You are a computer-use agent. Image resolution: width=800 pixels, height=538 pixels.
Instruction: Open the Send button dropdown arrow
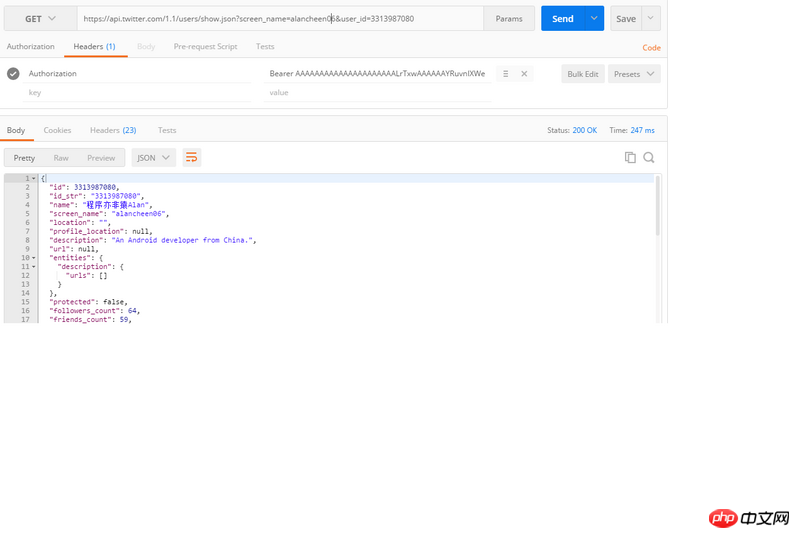coord(595,18)
